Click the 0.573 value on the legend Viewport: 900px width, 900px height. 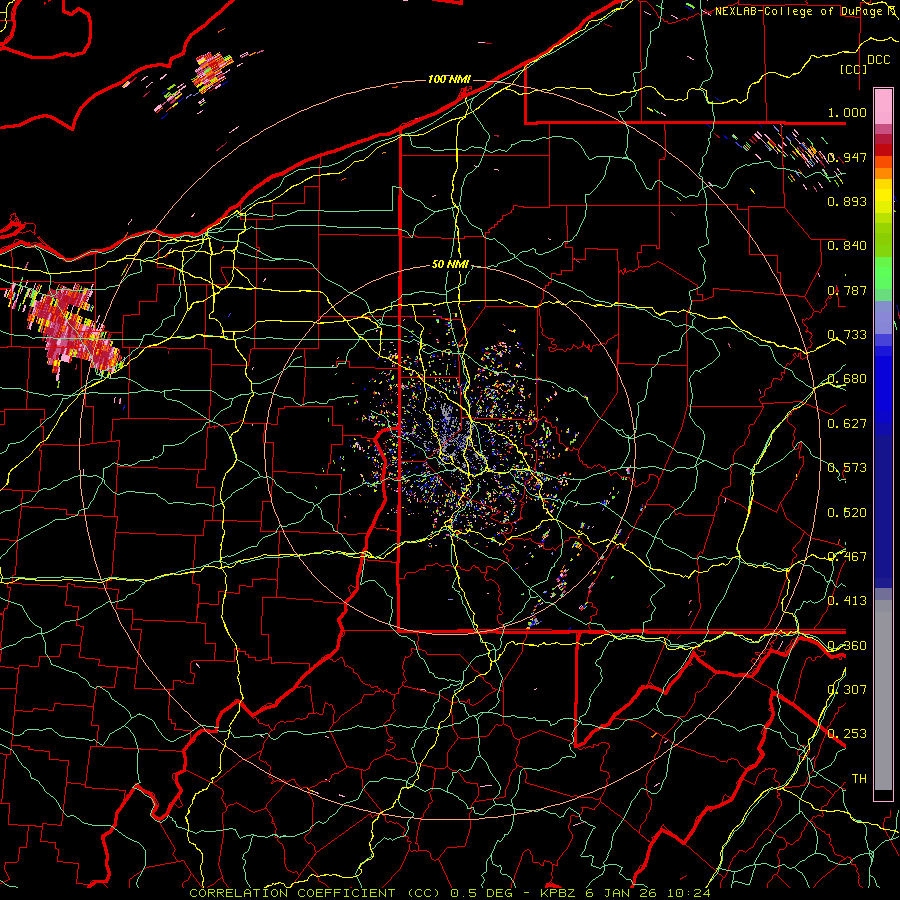point(847,468)
